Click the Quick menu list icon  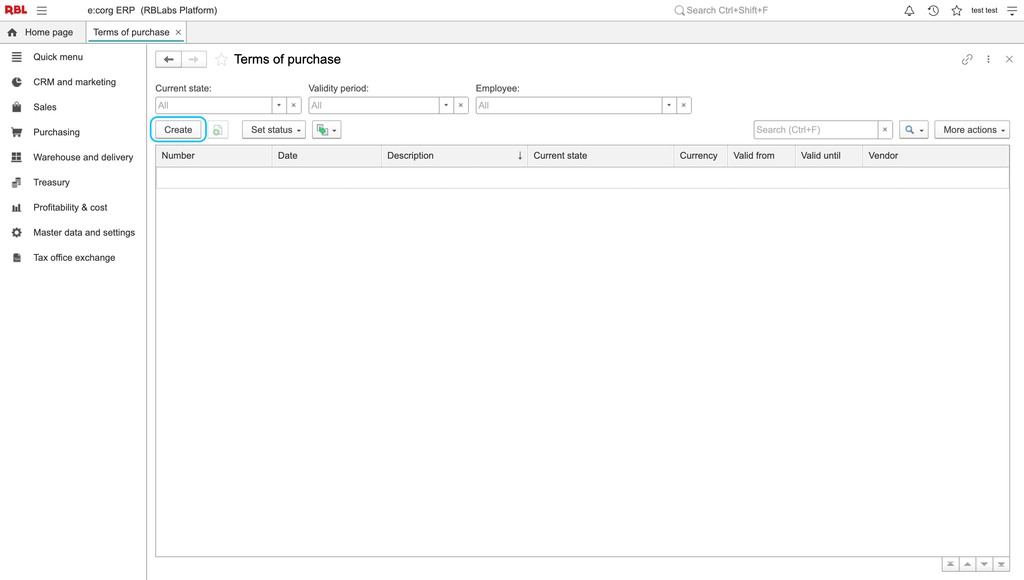click(17, 57)
